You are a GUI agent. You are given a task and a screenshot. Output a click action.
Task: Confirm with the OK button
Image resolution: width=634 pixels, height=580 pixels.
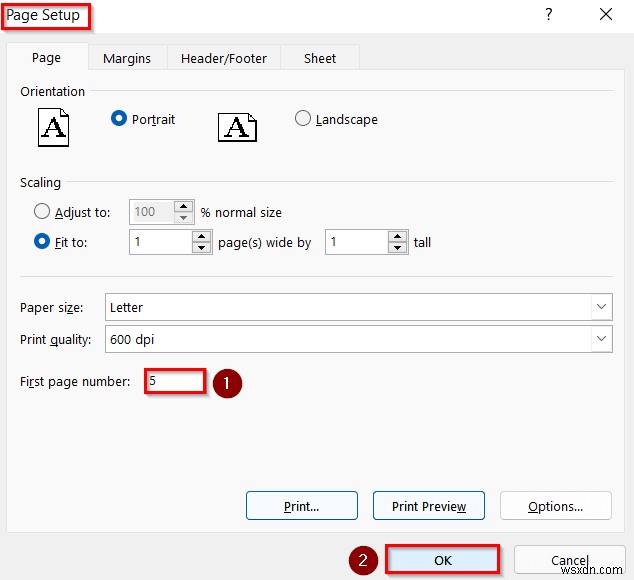442,560
